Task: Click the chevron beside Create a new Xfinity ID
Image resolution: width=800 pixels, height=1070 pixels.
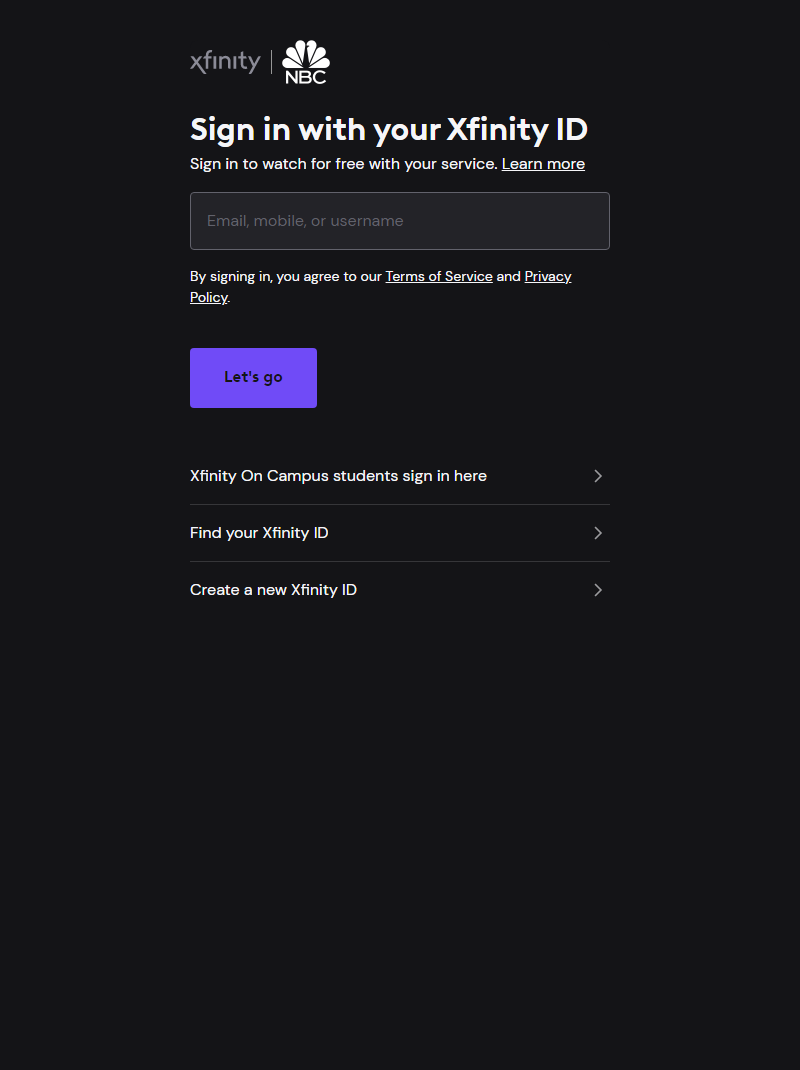Action: [x=598, y=590]
